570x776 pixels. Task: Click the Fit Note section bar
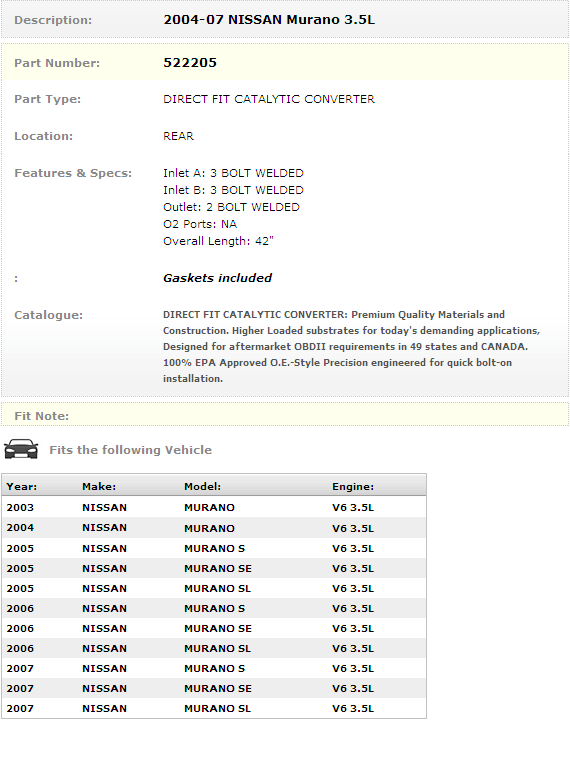285,415
